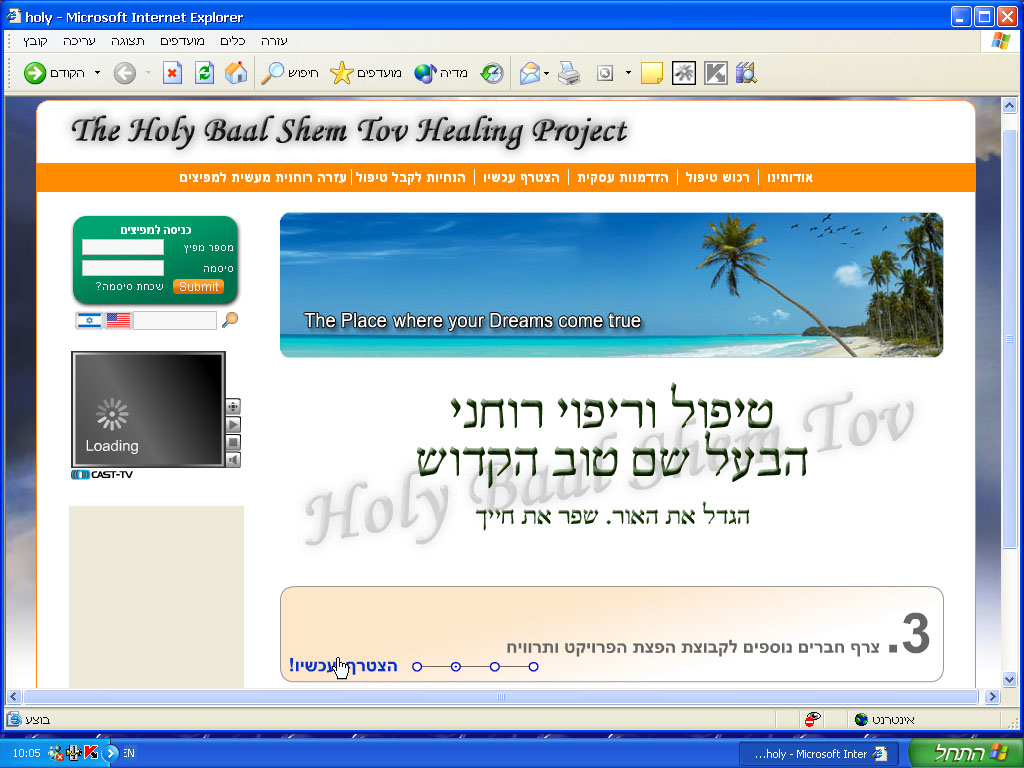Open הזדמנות עסקית nav link

623,178
